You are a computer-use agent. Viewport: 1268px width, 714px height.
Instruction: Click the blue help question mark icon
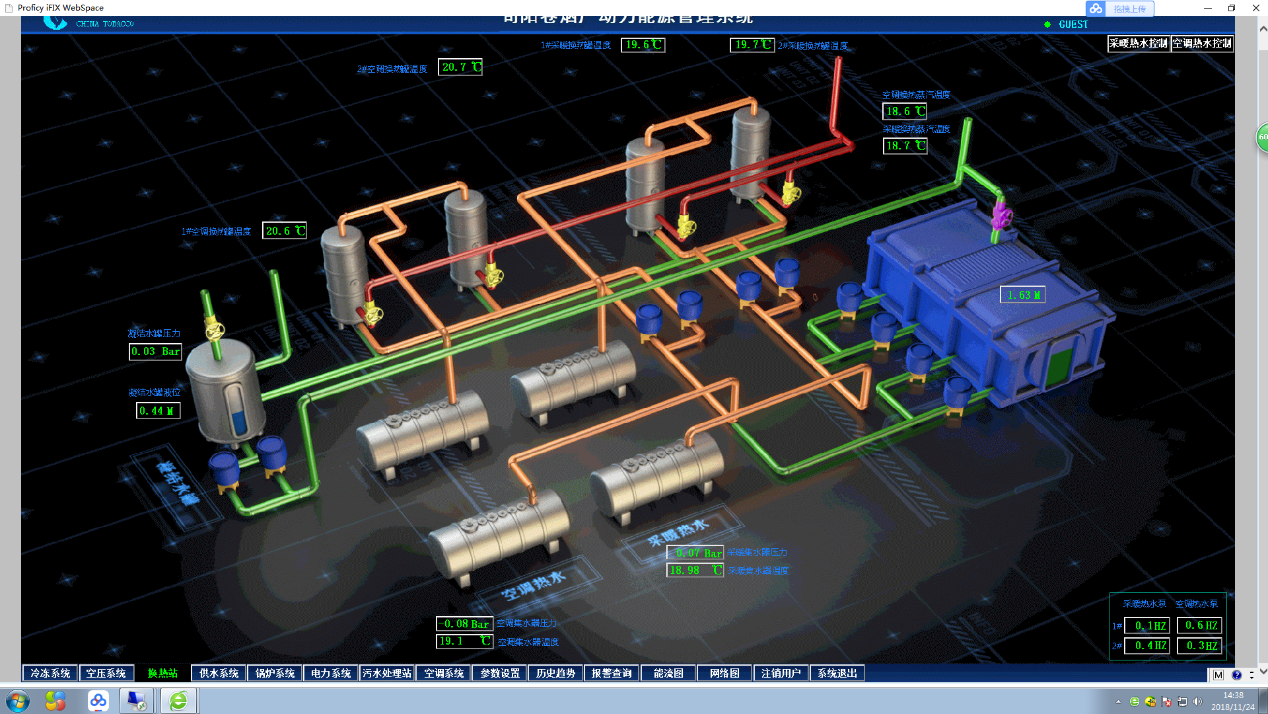click(1236, 675)
